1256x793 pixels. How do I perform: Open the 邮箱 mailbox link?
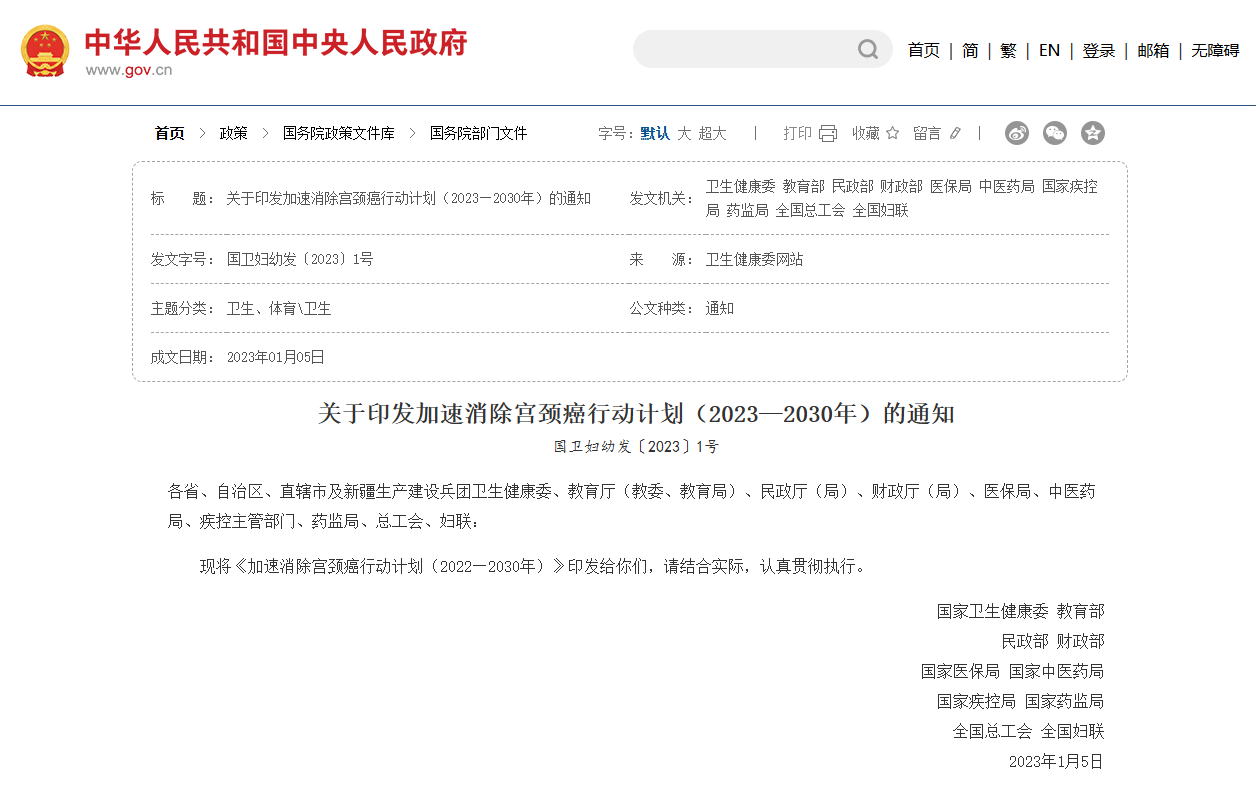[1152, 50]
